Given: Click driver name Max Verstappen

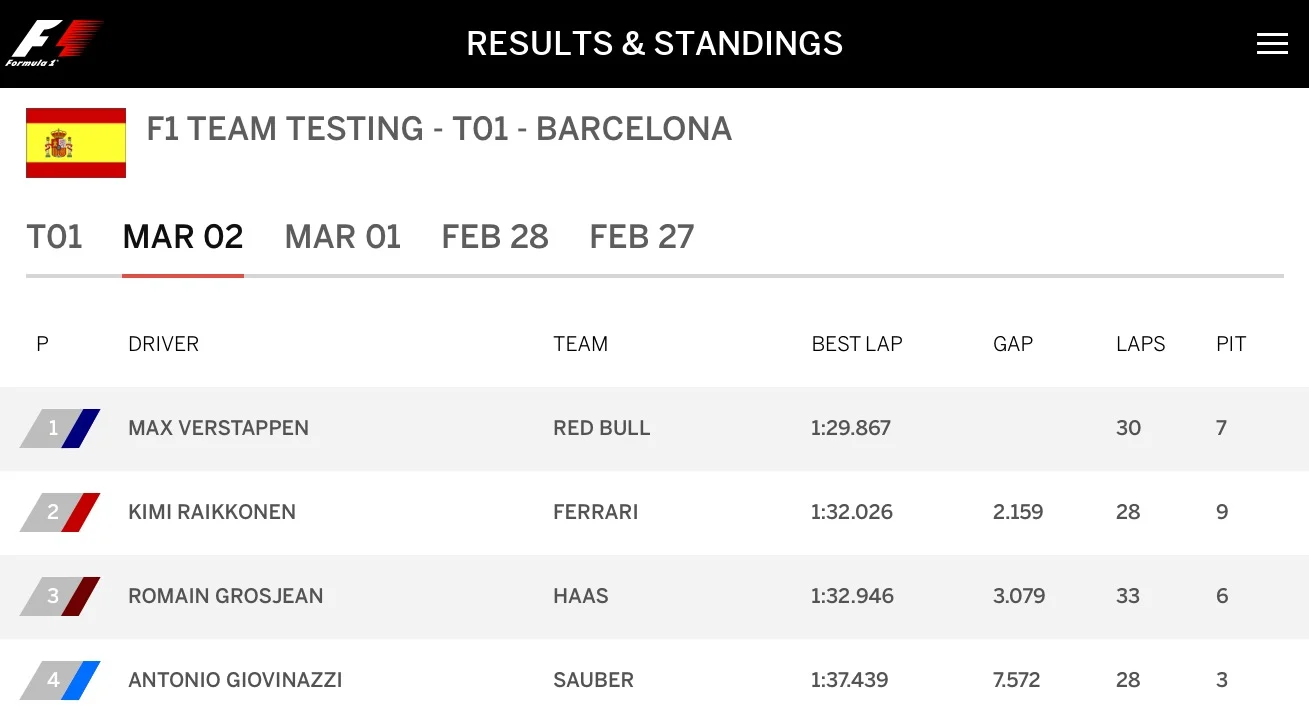Looking at the screenshot, I should coord(218,428).
